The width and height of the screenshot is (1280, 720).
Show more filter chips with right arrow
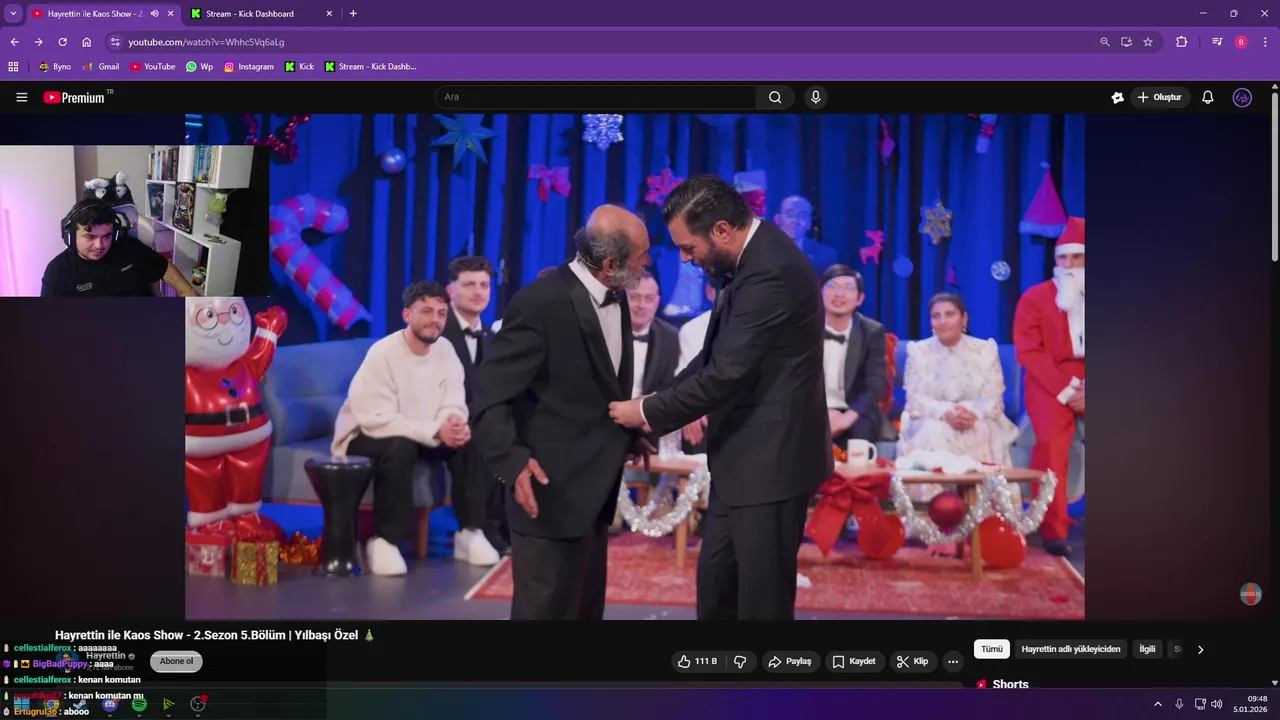1200,649
